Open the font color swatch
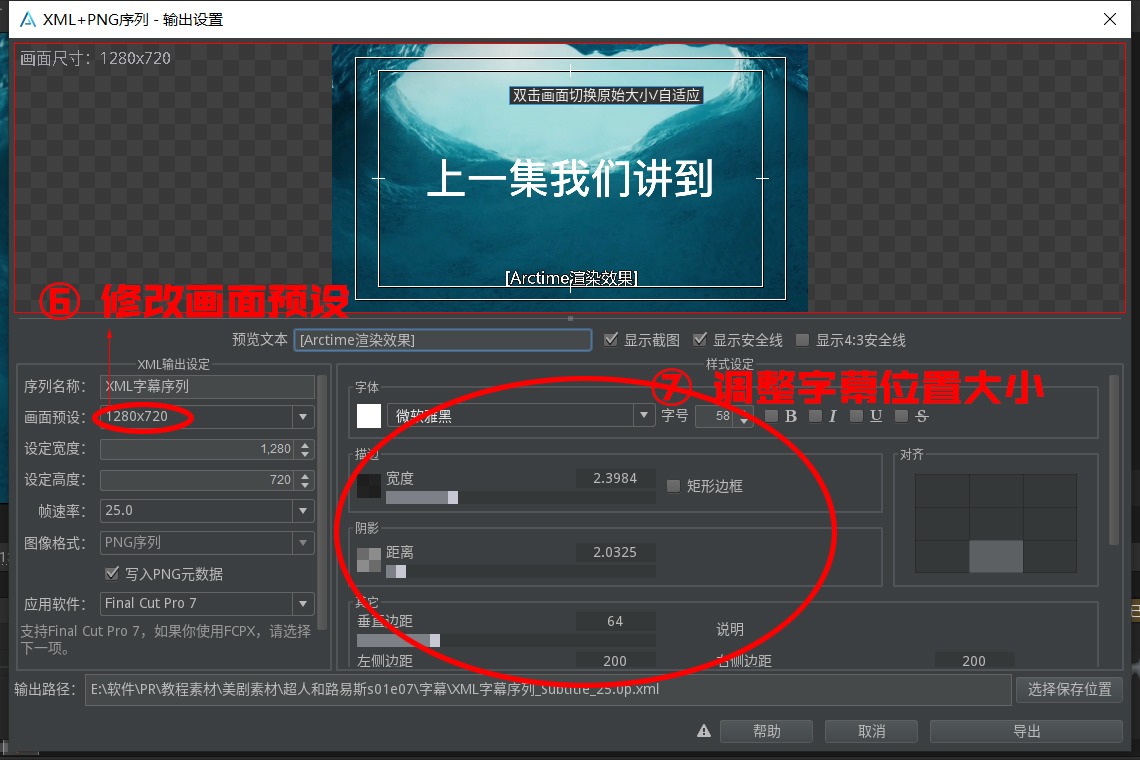 (369, 416)
